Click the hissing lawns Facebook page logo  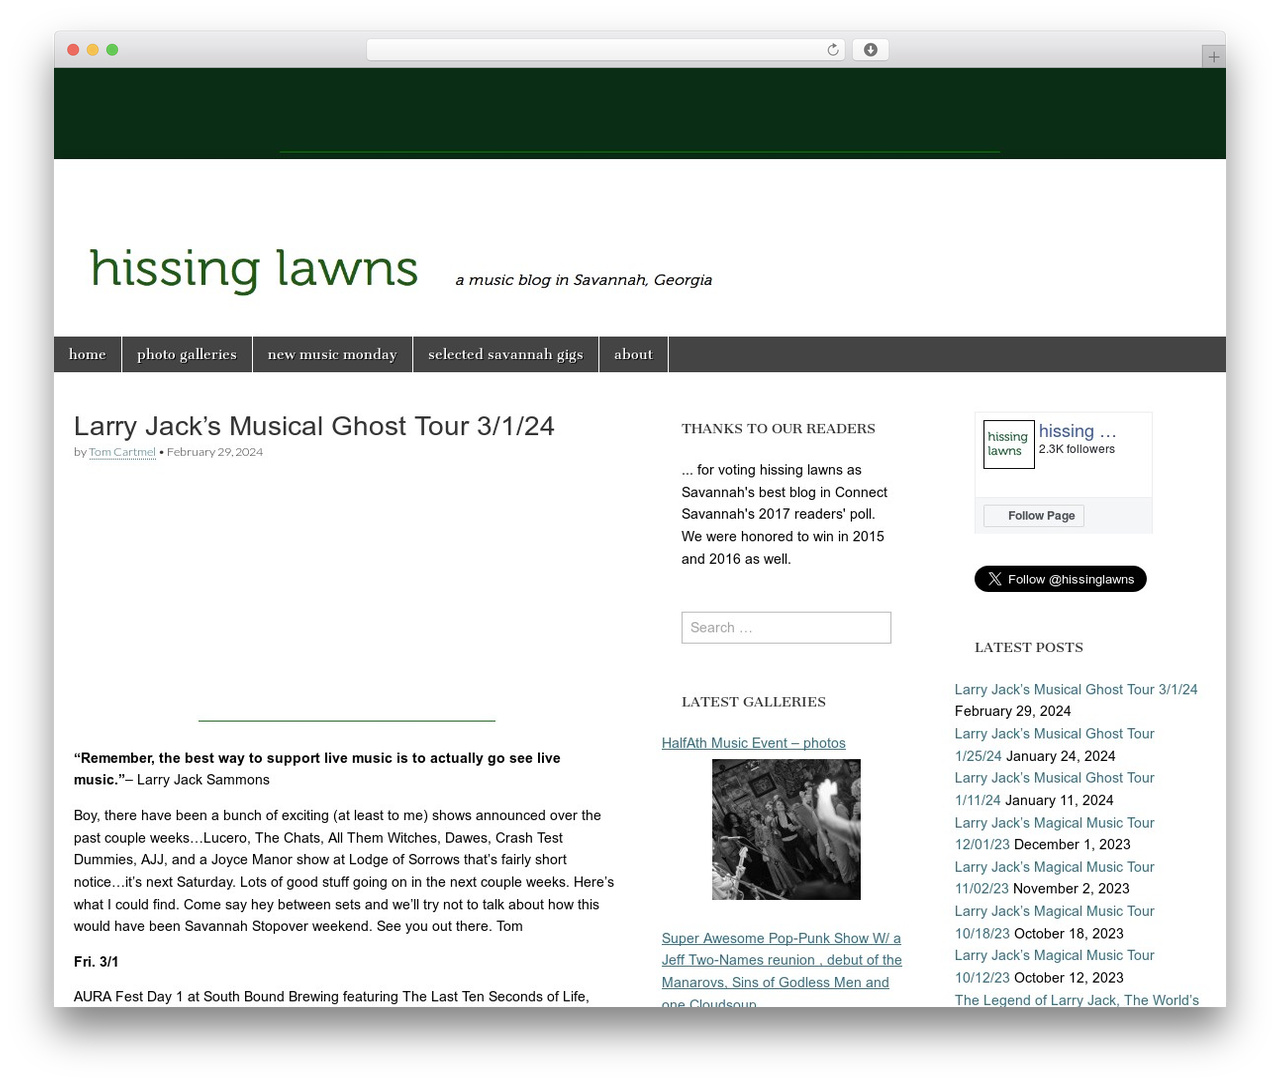pyautogui.click(x=1008, y=444)
